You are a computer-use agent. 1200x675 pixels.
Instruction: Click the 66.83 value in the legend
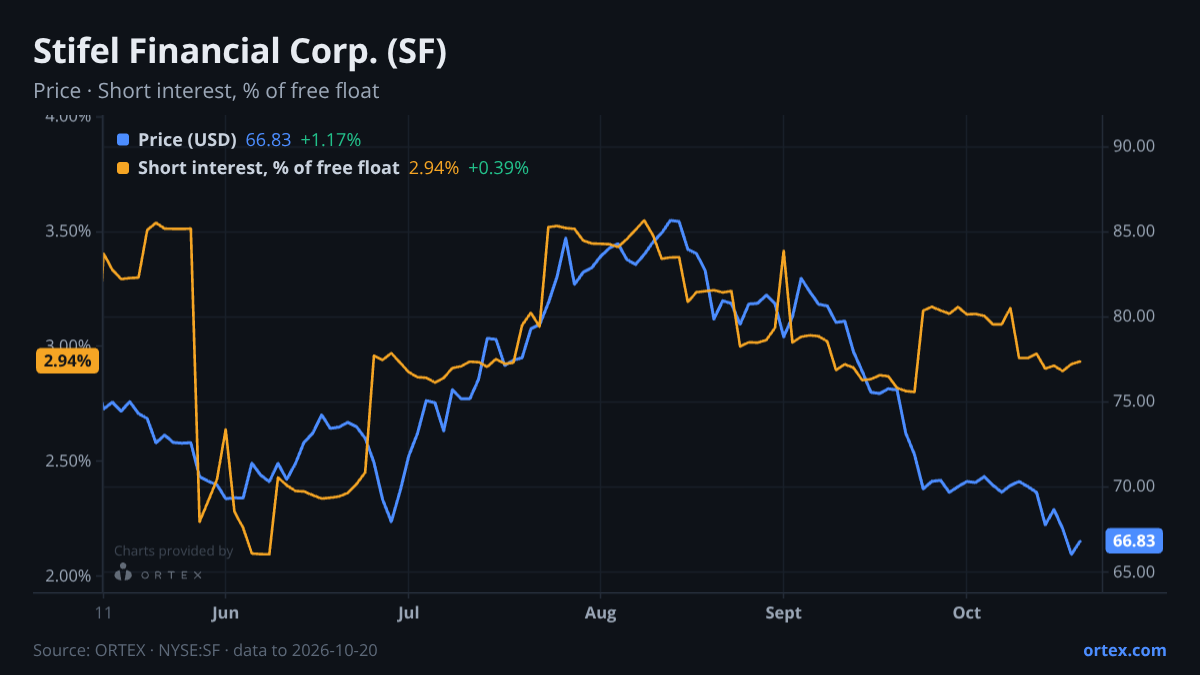pos(268,140)
